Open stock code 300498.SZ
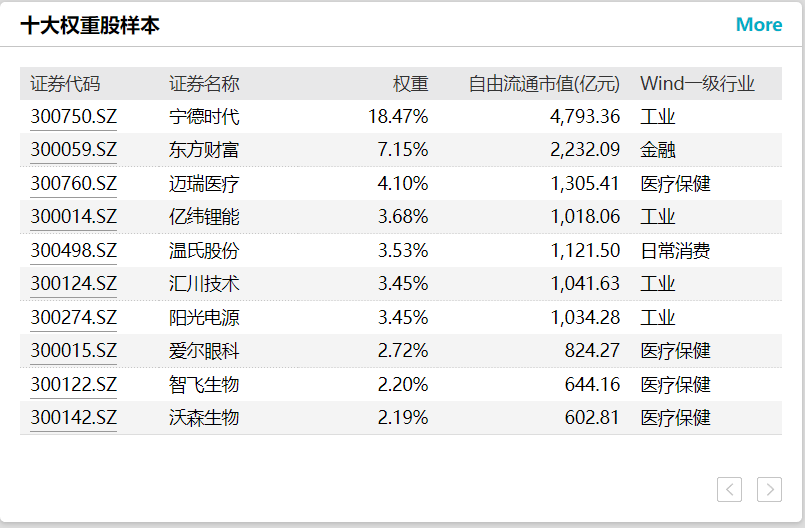The height and width of the screenshot is (528, 805). point(73,251)
